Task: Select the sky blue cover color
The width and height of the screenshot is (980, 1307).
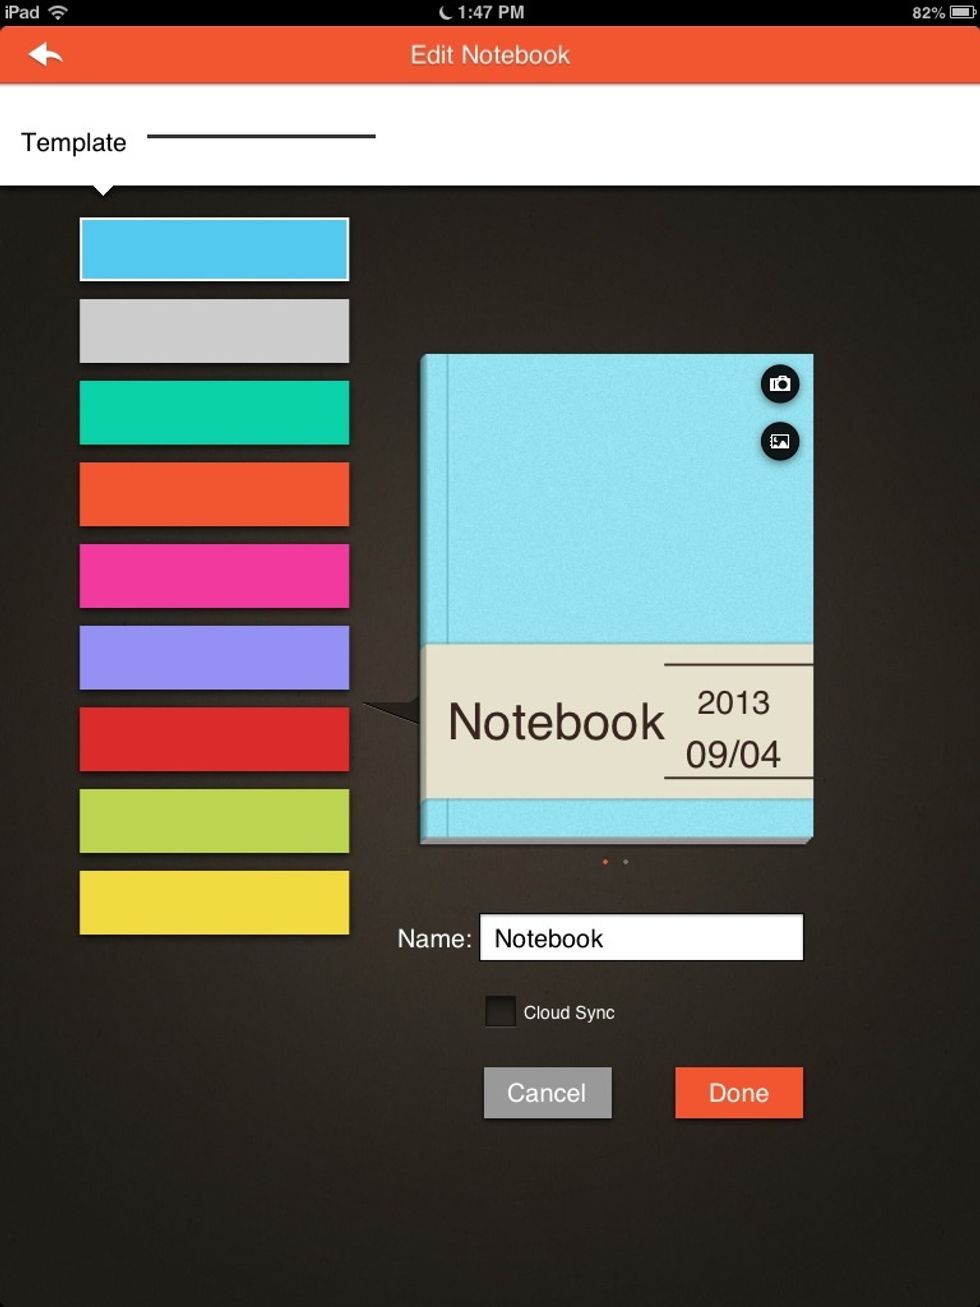Action: (x=214, y=249)
